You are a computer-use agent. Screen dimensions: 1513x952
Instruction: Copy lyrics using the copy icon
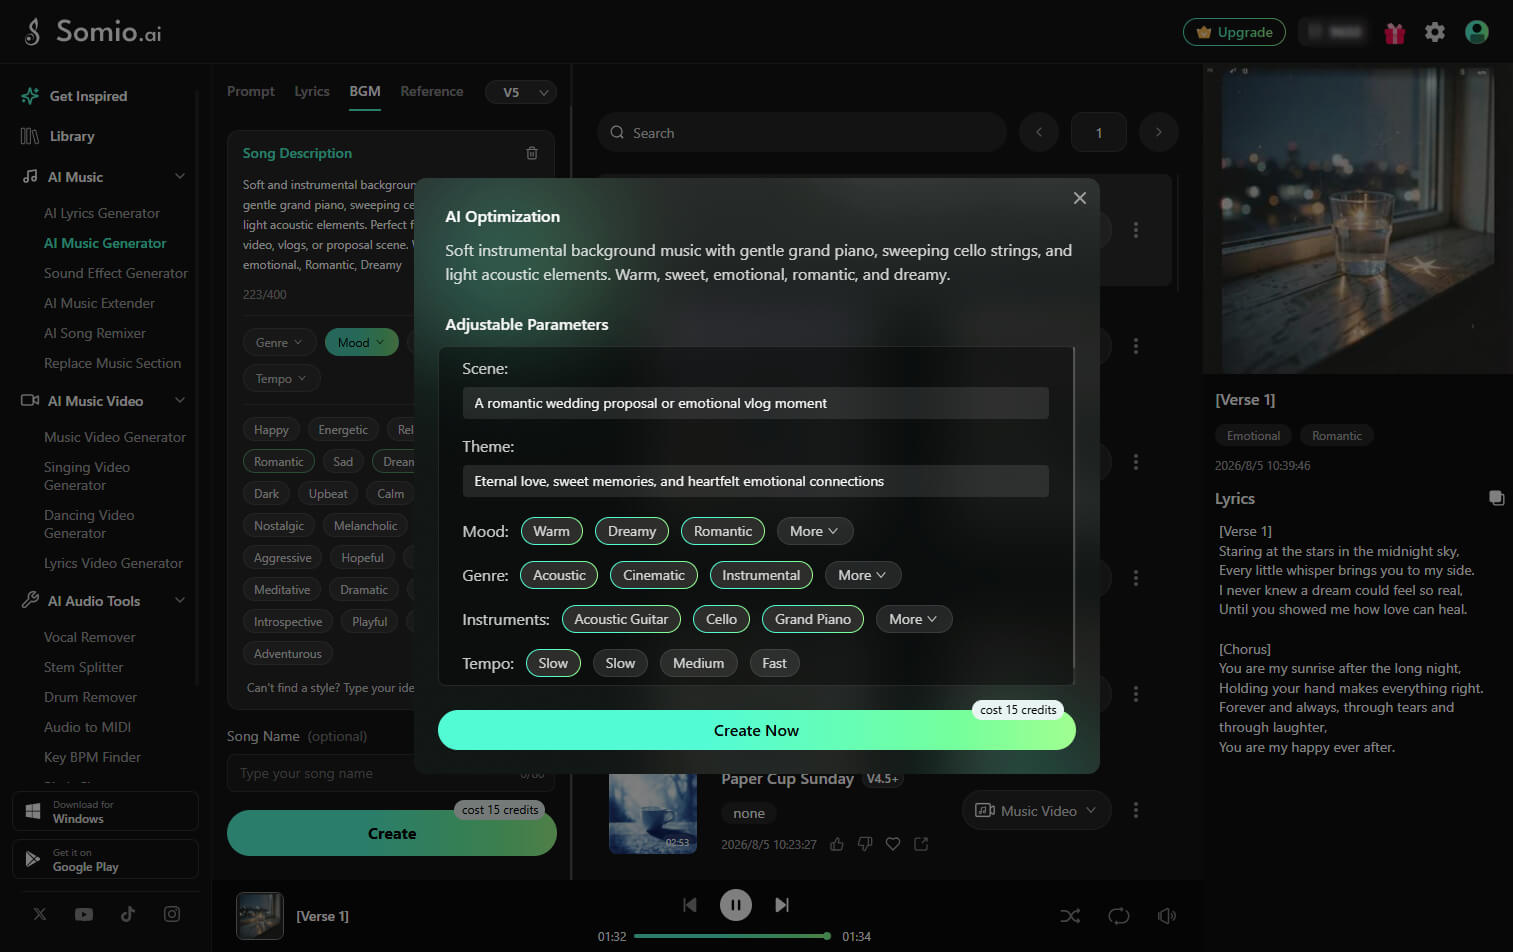click(1496, 498)
